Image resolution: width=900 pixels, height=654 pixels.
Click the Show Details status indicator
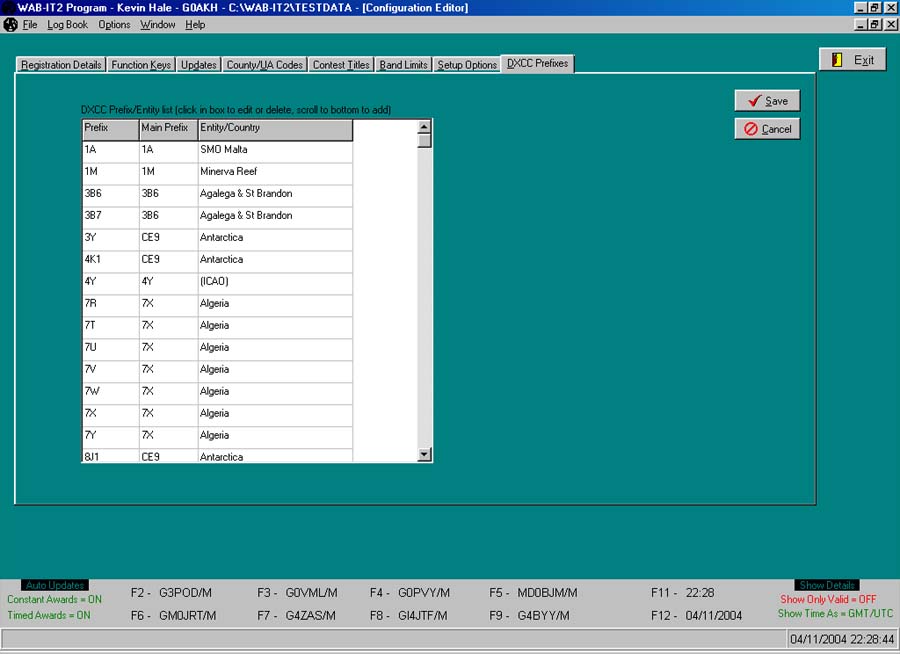click(x=826, y=585)
